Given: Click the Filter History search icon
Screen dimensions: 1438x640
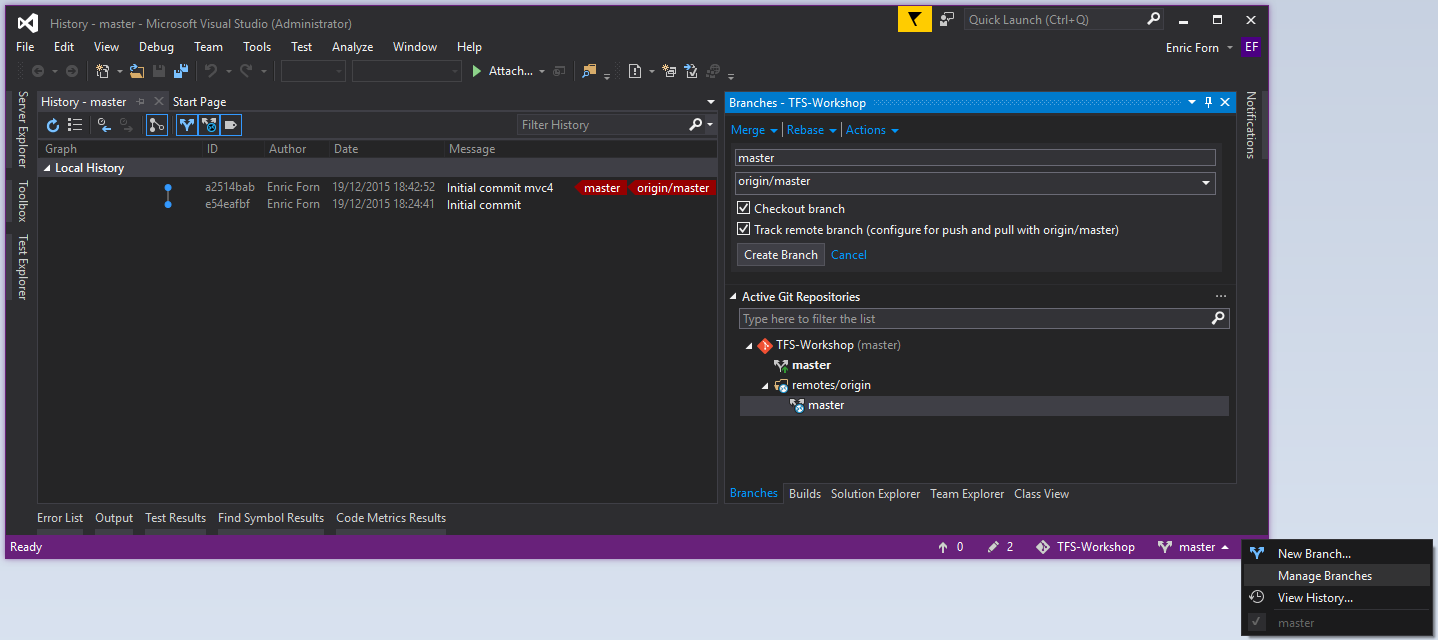Looking at the screenshot, I should pyautogui.click(x=696, y=125).
